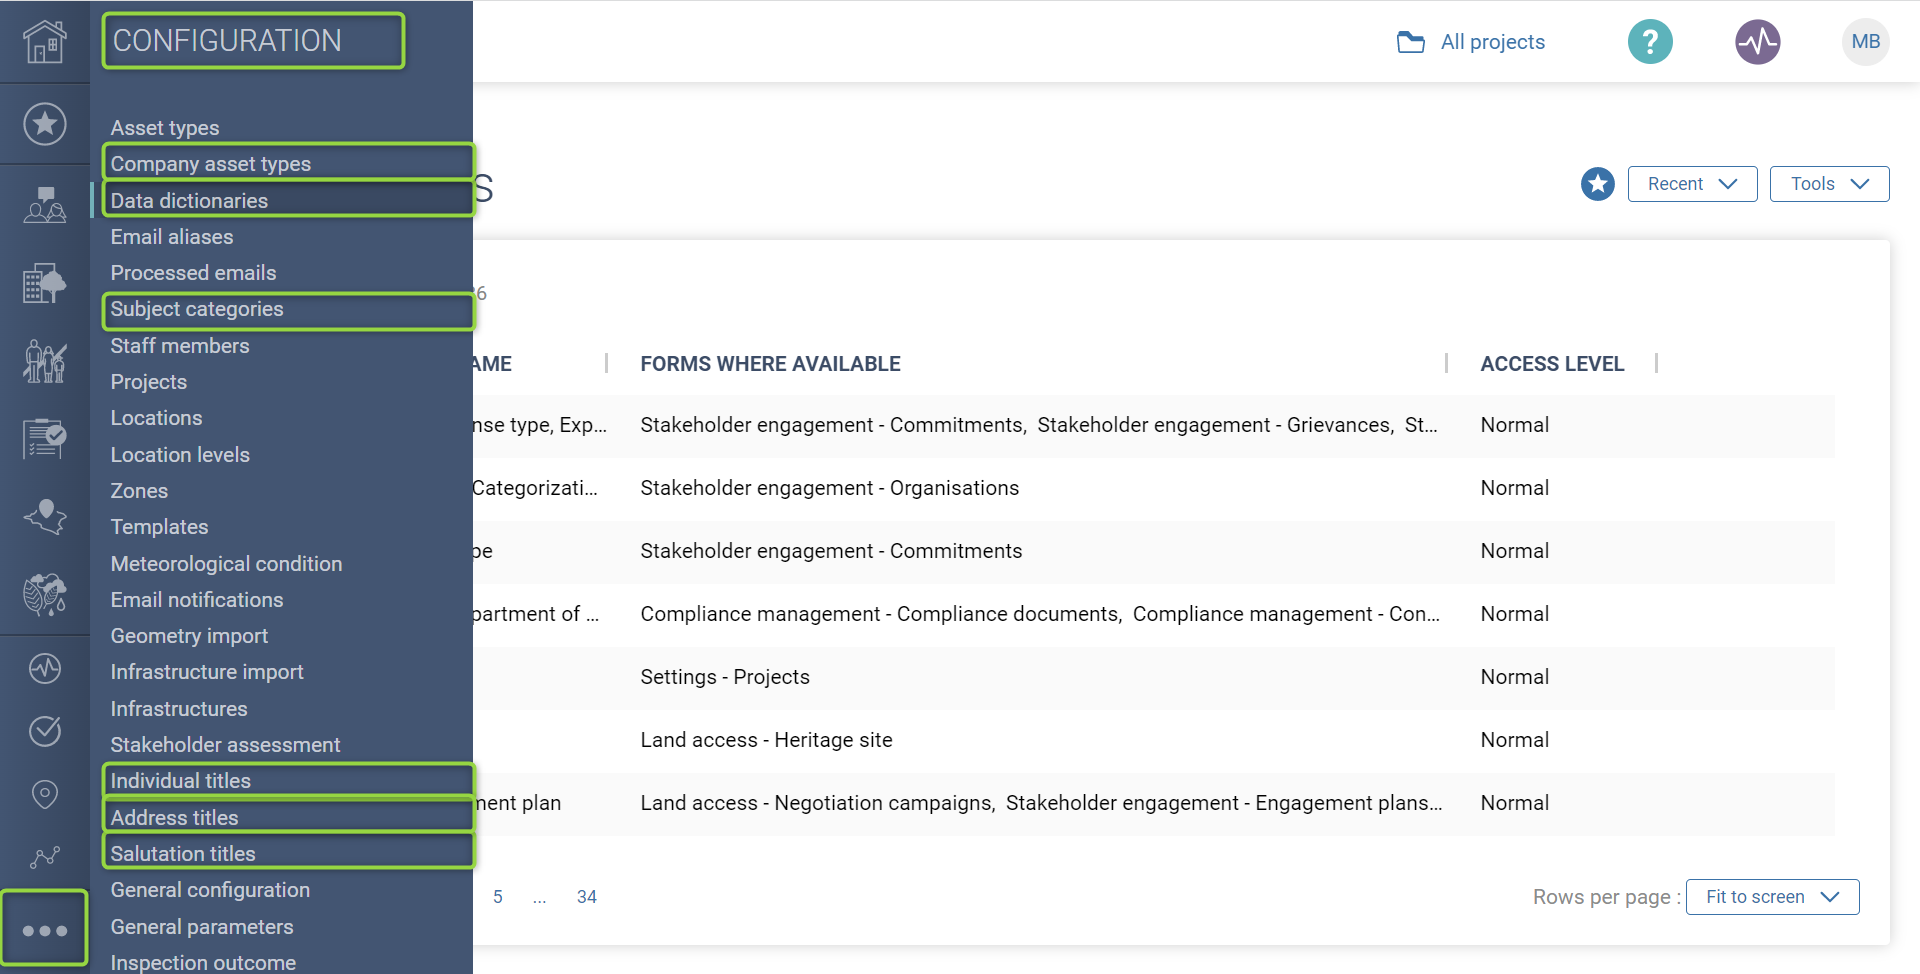Open Email notifications configuration item
This screenshot has height=974, width=1920.
(197, 600)
